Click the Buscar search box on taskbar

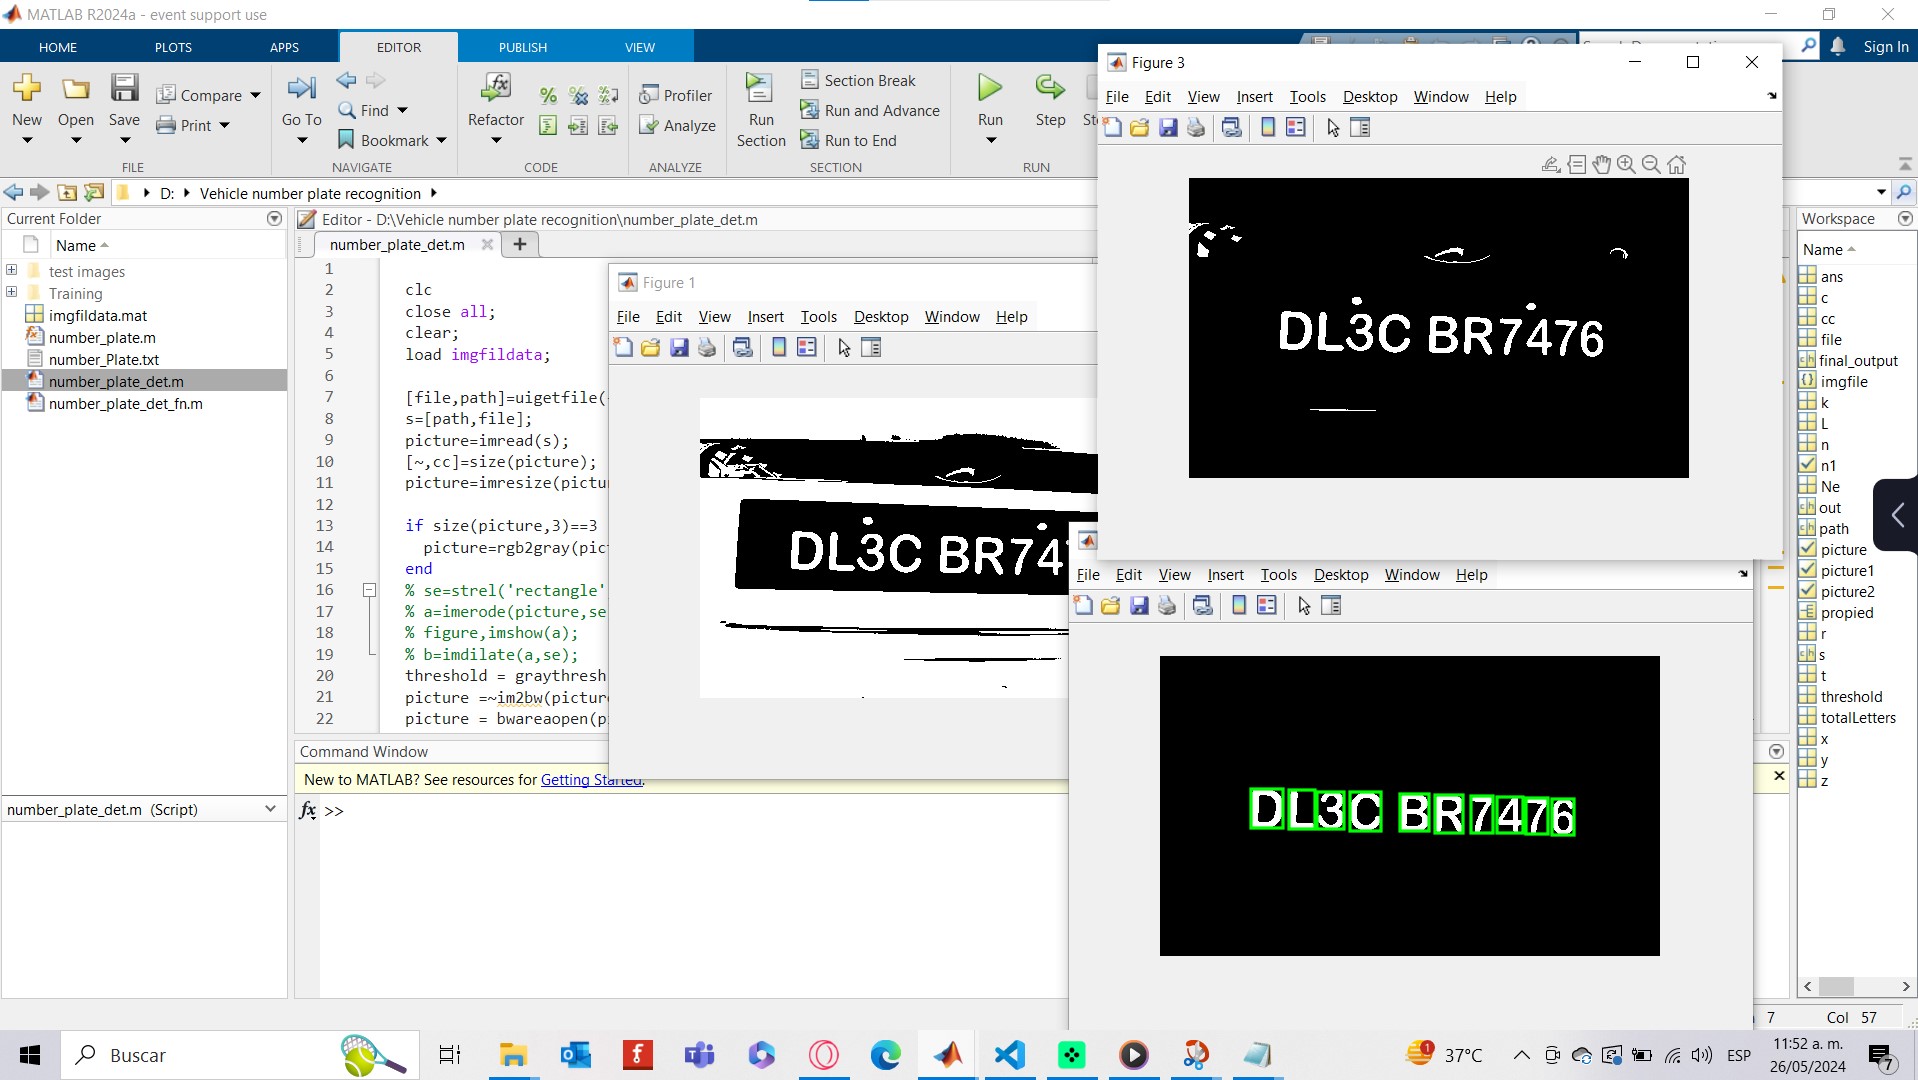click(x=240, y=1055)
